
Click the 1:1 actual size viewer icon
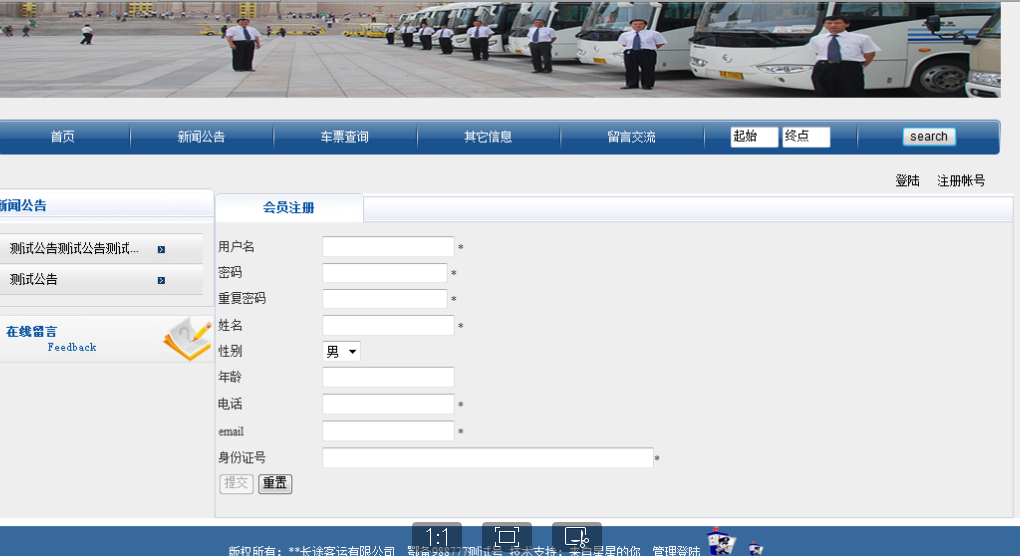pos(437,538)
